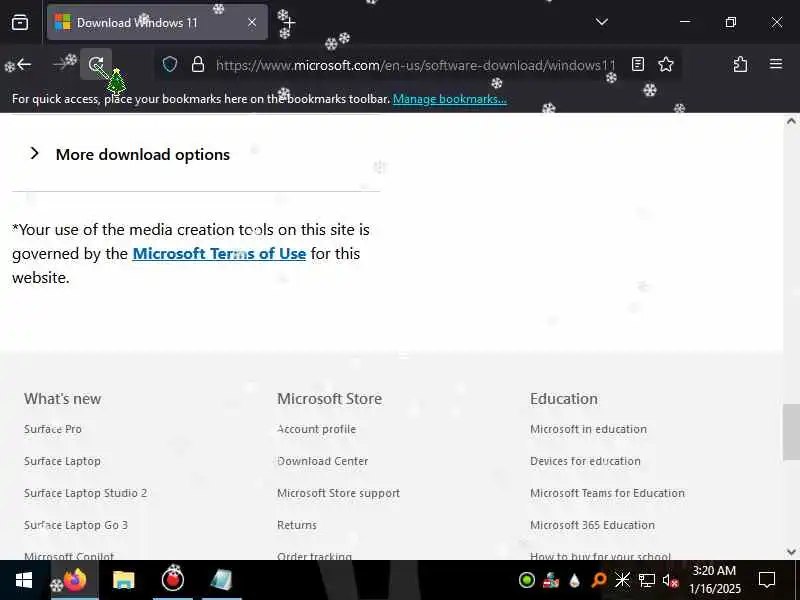Screen dimensions: 800x600
Task: Click the page scrollbar up arrow
Action: (x=791, y=121)
